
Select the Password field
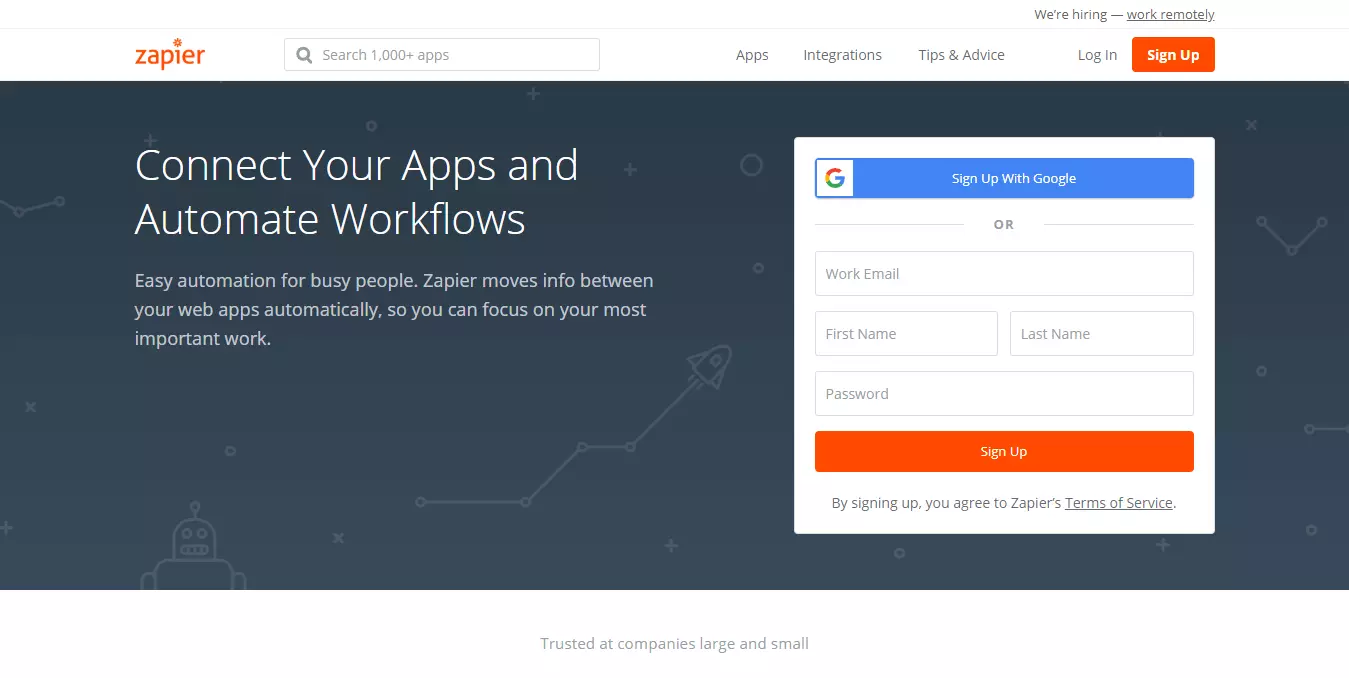click(x=1004, y=394)
